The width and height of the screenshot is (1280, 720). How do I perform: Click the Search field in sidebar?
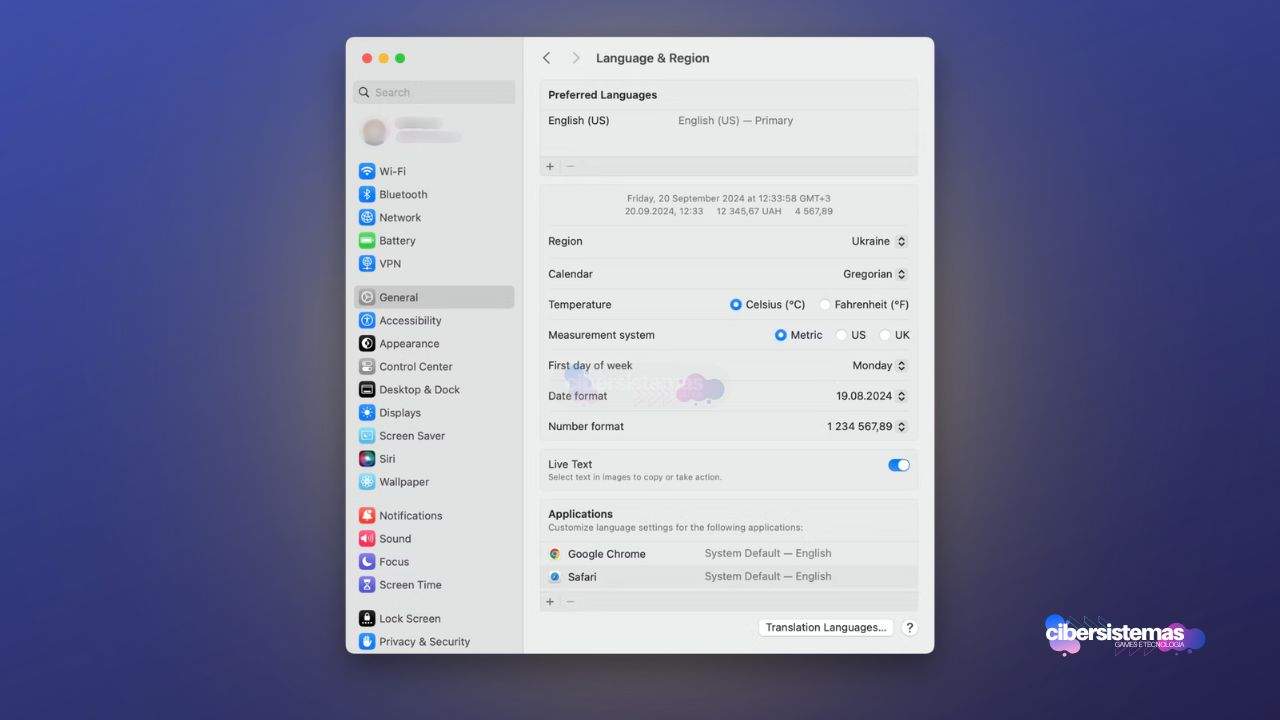coord(434,92)
